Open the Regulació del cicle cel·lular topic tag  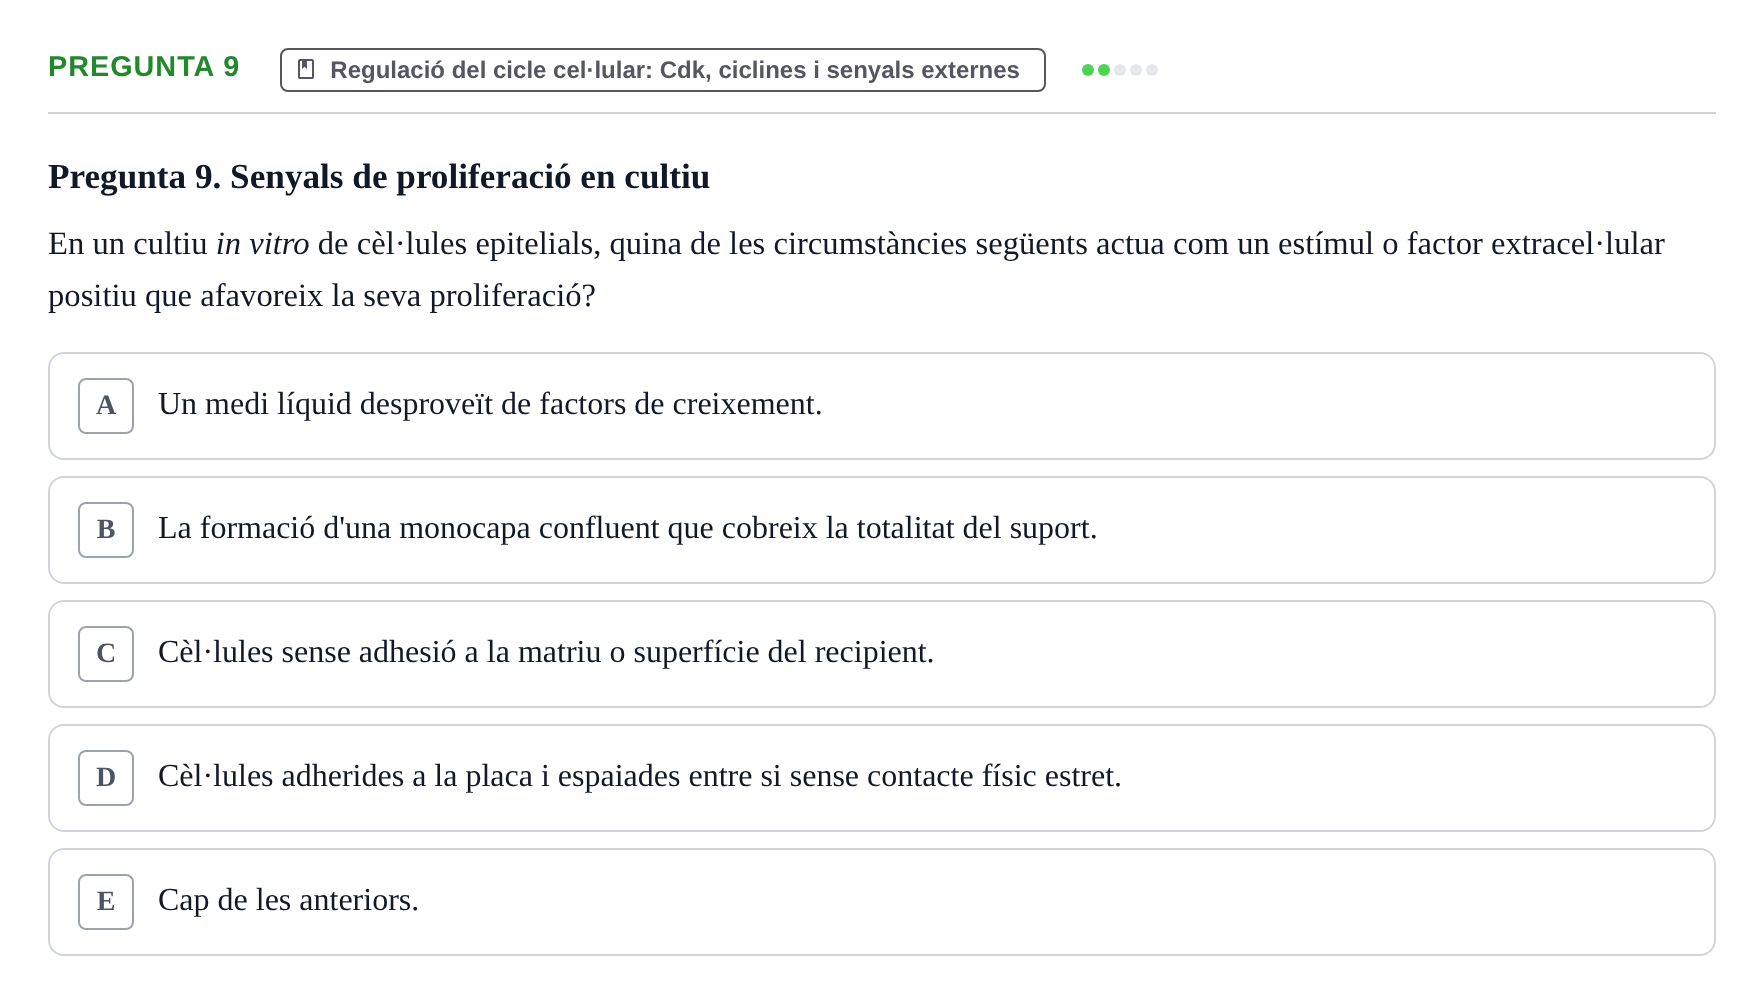pyautogui.click(x=663, y=70)
